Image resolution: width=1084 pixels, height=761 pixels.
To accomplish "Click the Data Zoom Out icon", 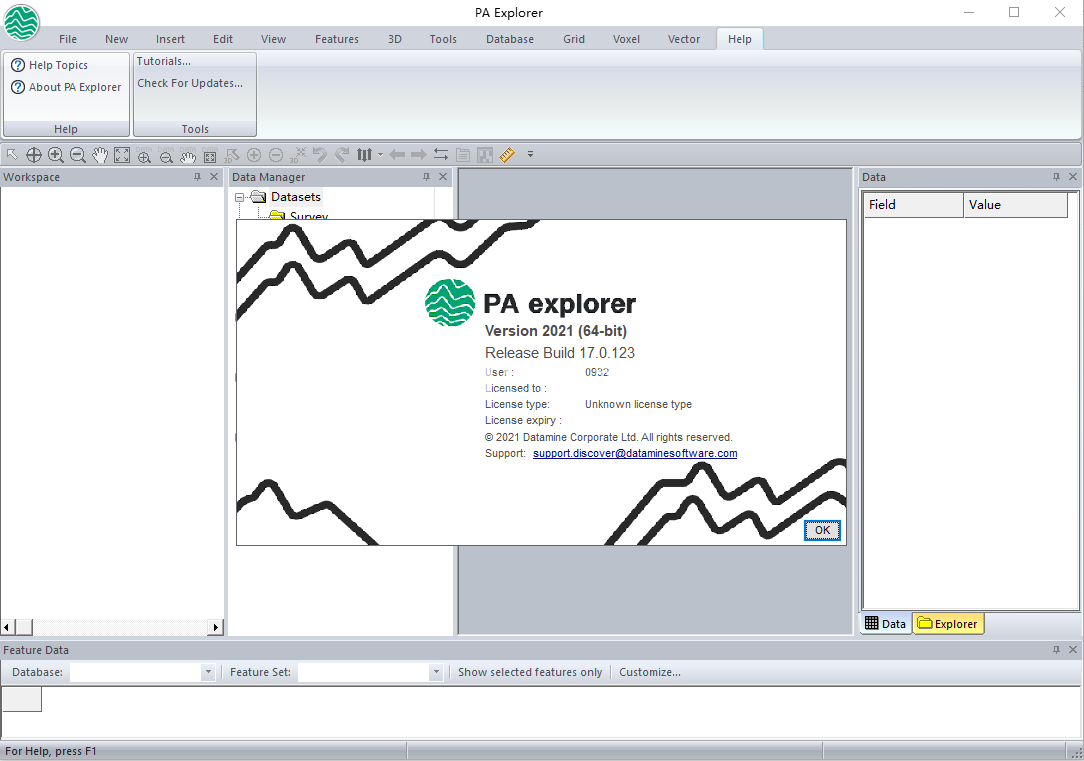I will [166, 155].
